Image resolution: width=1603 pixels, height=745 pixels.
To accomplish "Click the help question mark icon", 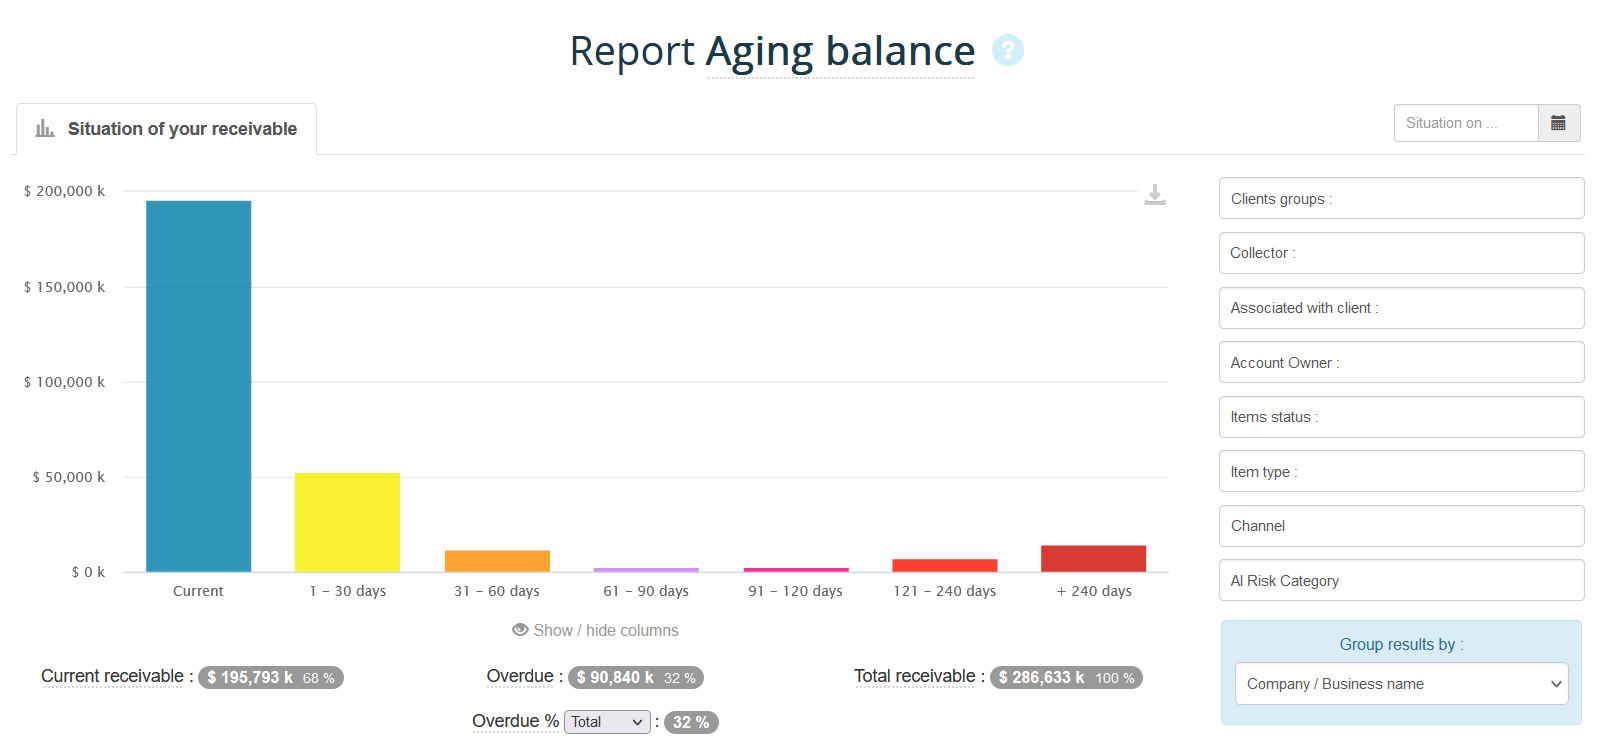I will coord(1007,50).
